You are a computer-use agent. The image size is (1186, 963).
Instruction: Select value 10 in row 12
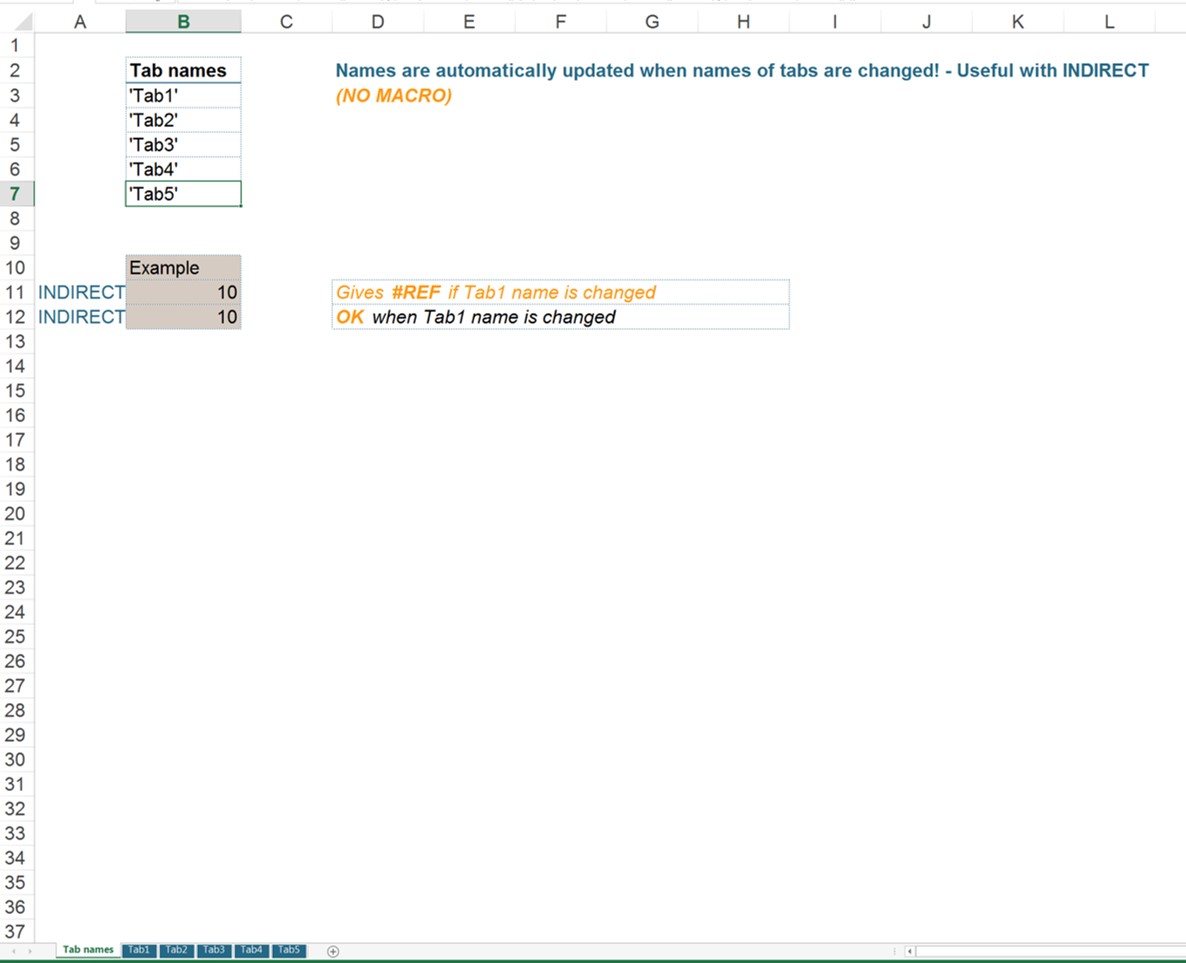[x=184, y=317]
